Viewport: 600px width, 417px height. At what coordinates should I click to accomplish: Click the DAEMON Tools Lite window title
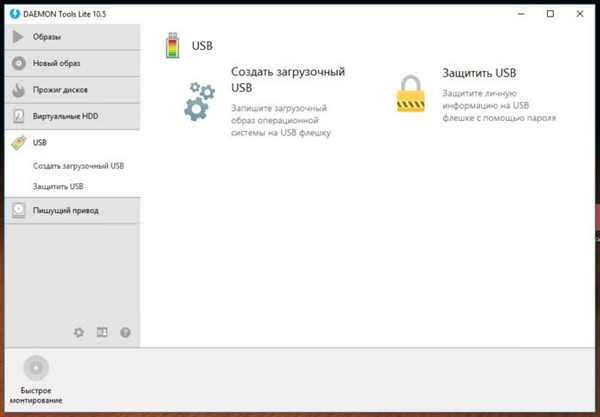click(x=65, y=14)
